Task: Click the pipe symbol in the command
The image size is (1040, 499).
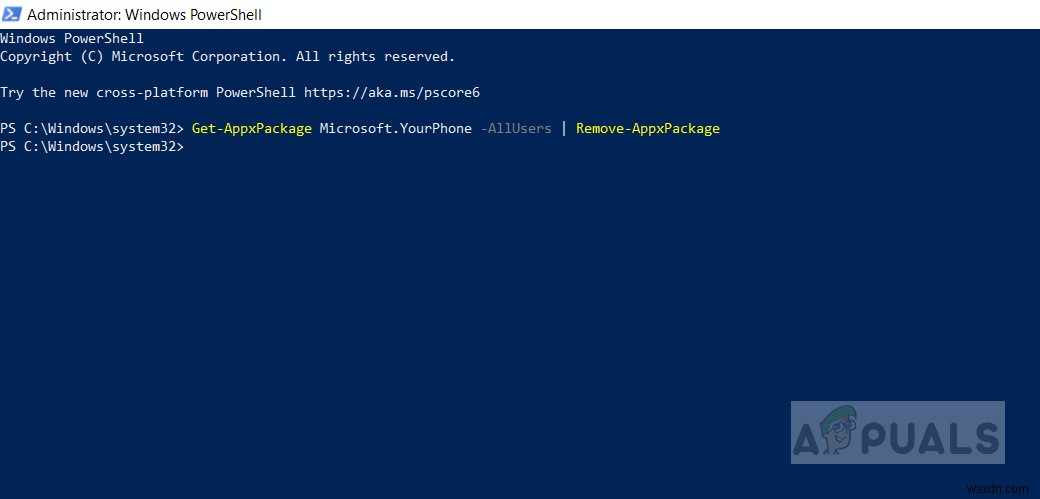Action: (564, 128)
